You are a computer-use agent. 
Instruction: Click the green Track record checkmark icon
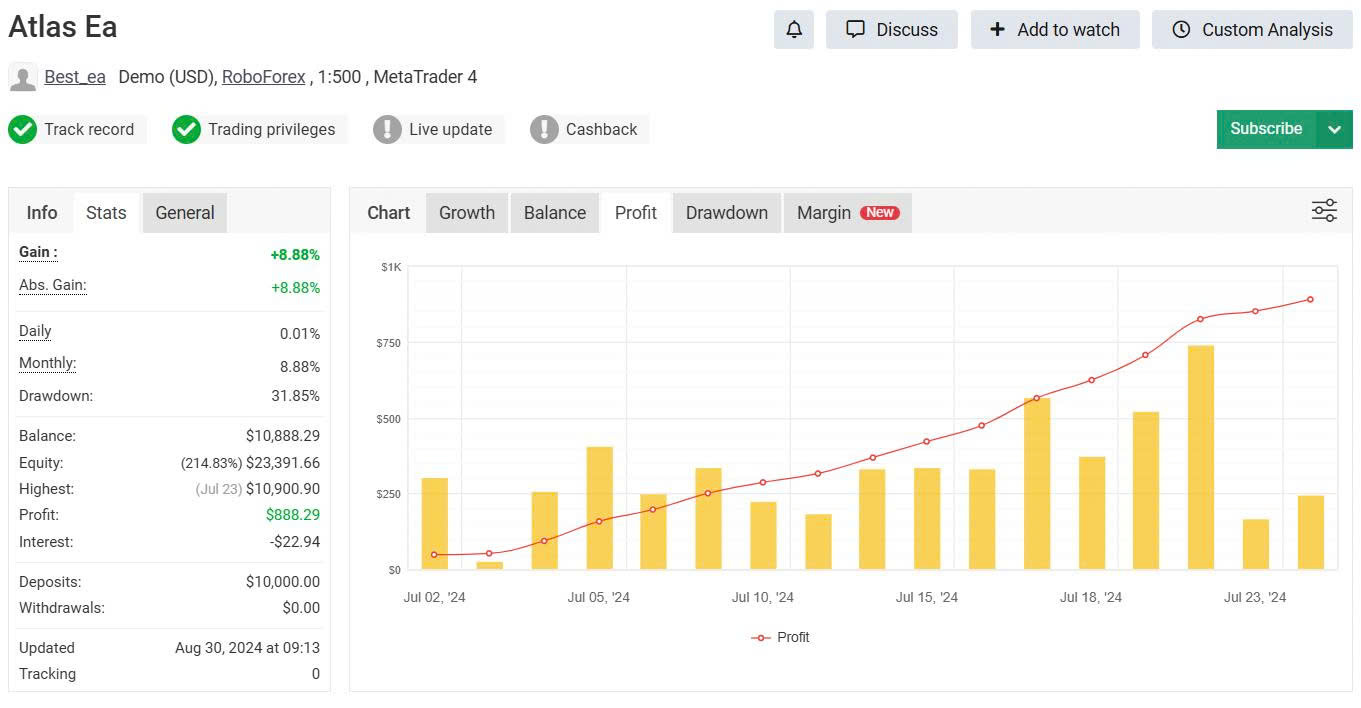pos(22,129)
